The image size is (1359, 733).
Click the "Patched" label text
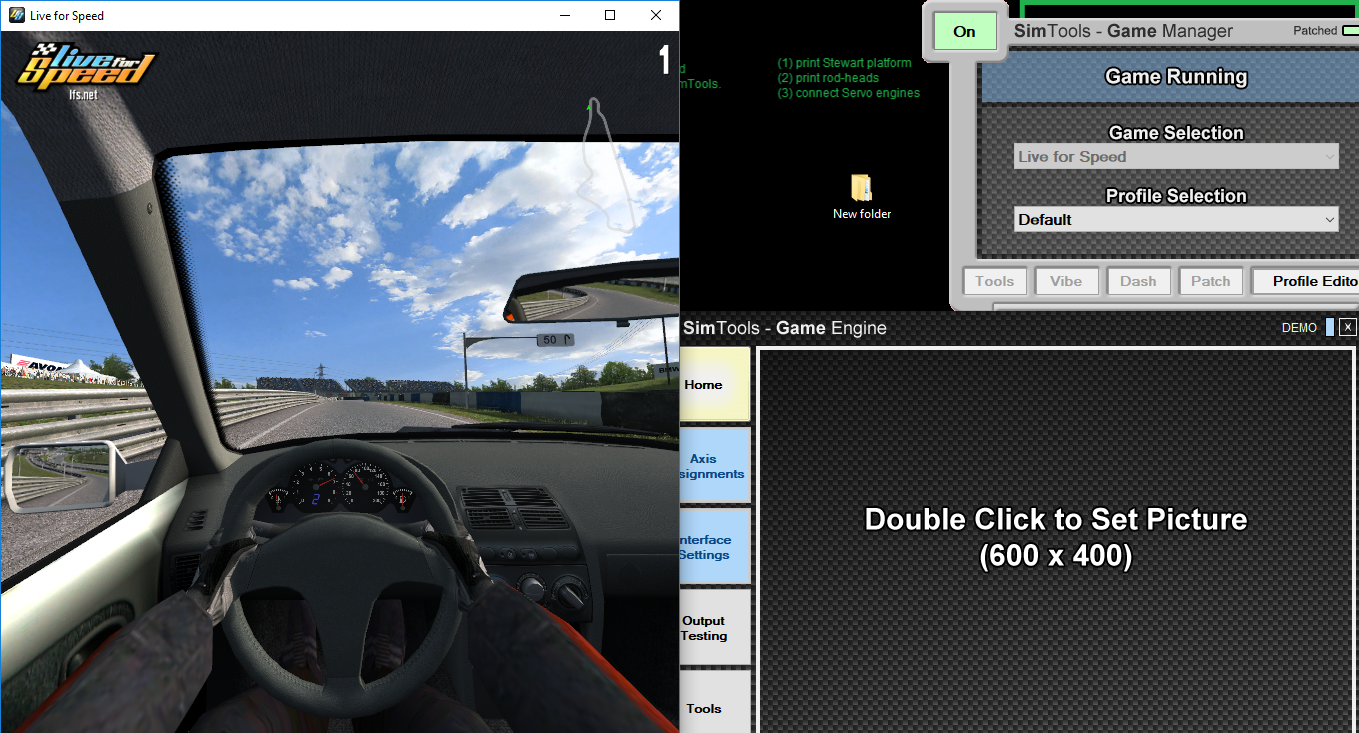point(1315,31)
